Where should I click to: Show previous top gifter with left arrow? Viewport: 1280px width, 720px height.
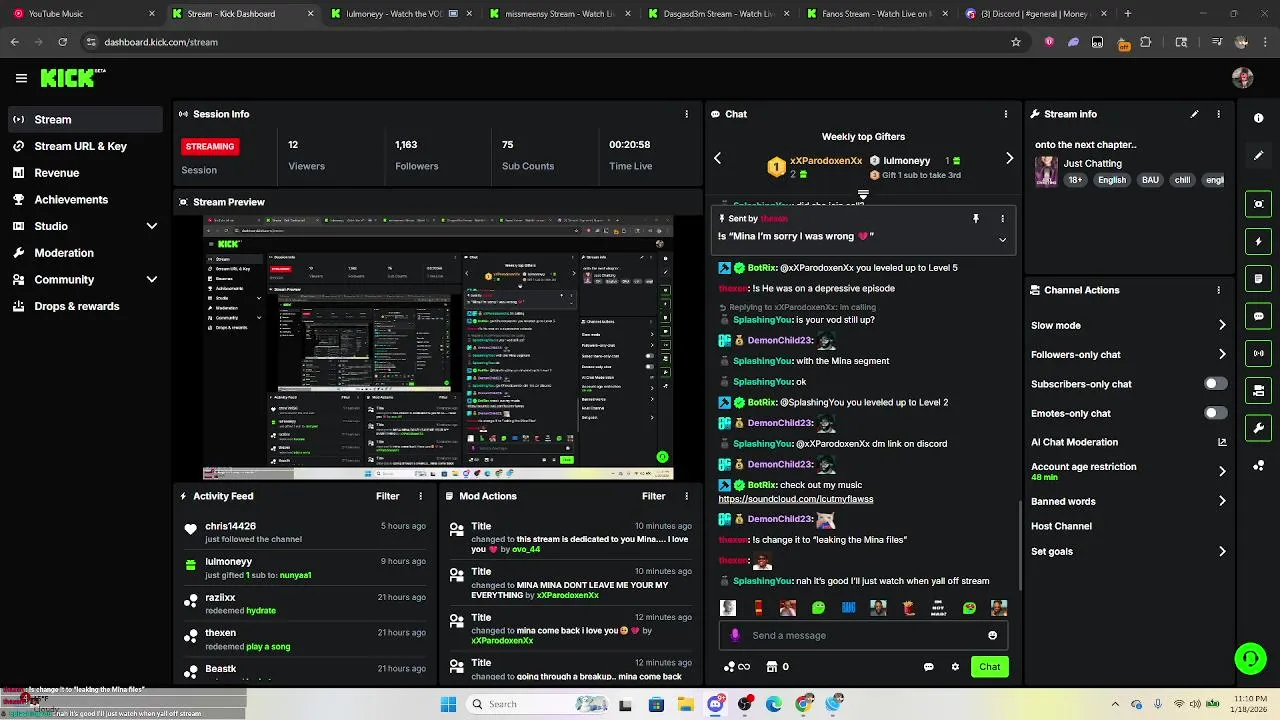[x=717, y=158]
